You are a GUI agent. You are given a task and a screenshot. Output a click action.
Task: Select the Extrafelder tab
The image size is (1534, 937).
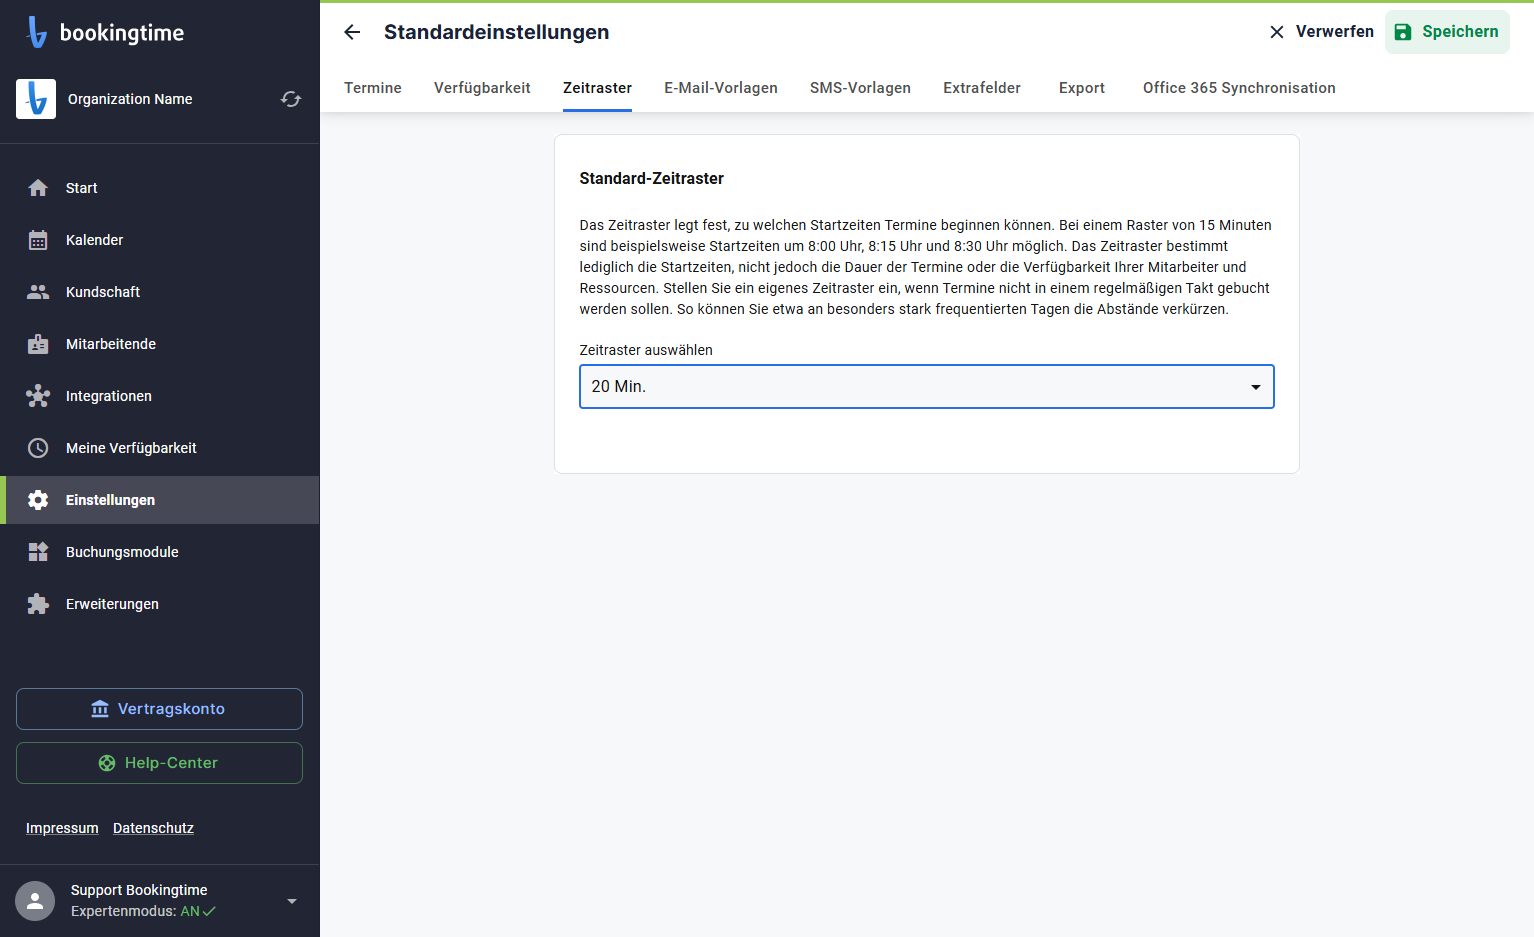click(x=982, y=88)
